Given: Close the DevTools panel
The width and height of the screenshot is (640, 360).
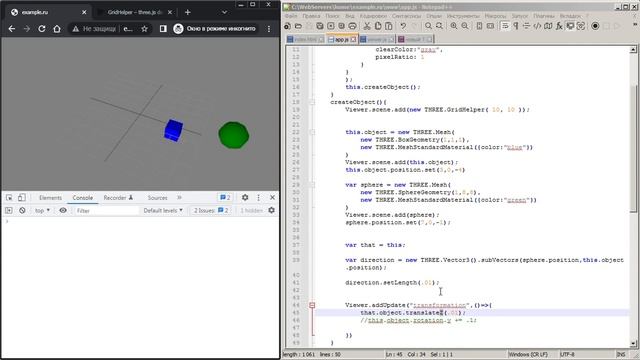Looking at the screenshot, I should click(272, 198).
